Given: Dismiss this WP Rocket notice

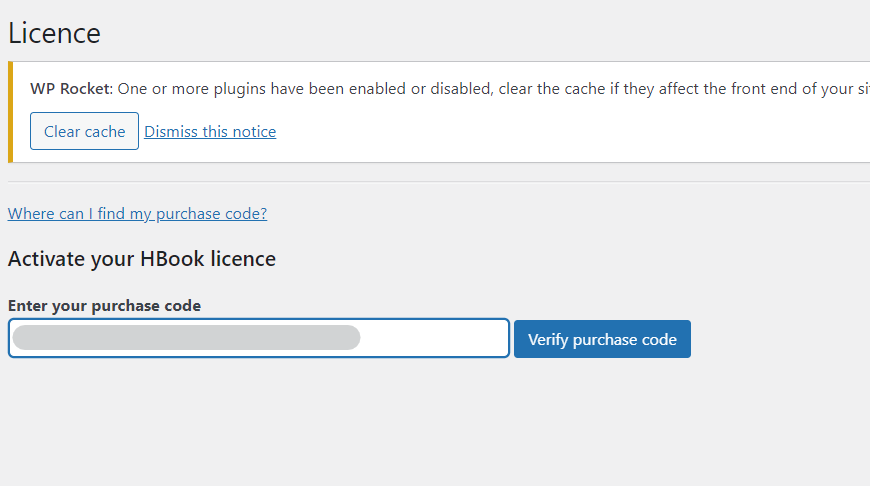Looking at the screenshot, I should (210, 132).
